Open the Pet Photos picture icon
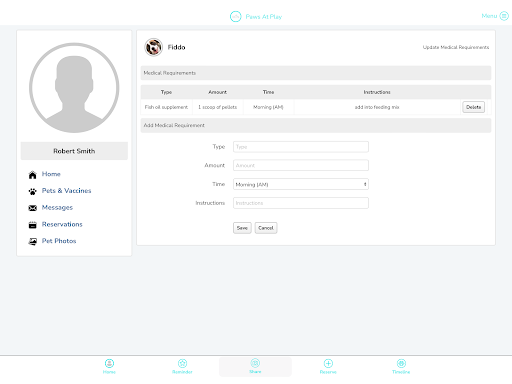 pos(32,242)
